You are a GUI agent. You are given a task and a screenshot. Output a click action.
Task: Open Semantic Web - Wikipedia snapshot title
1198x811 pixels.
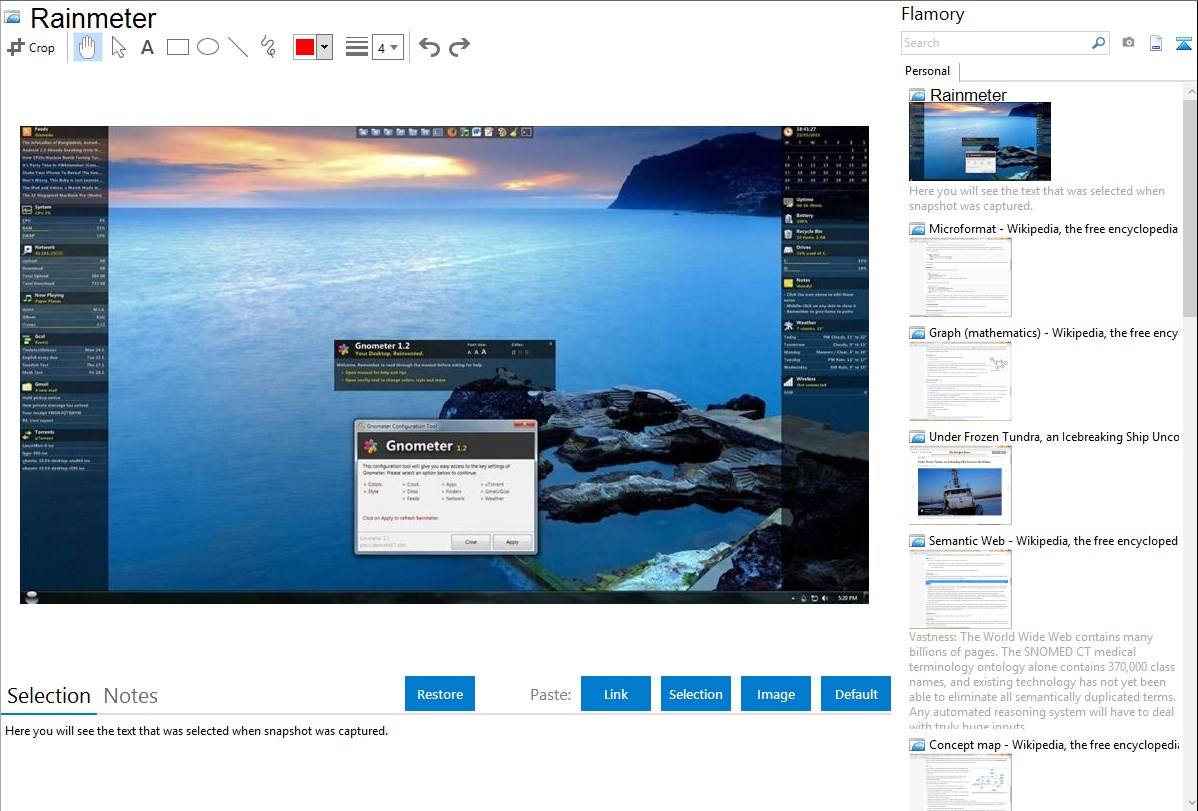pos(1053,540)
